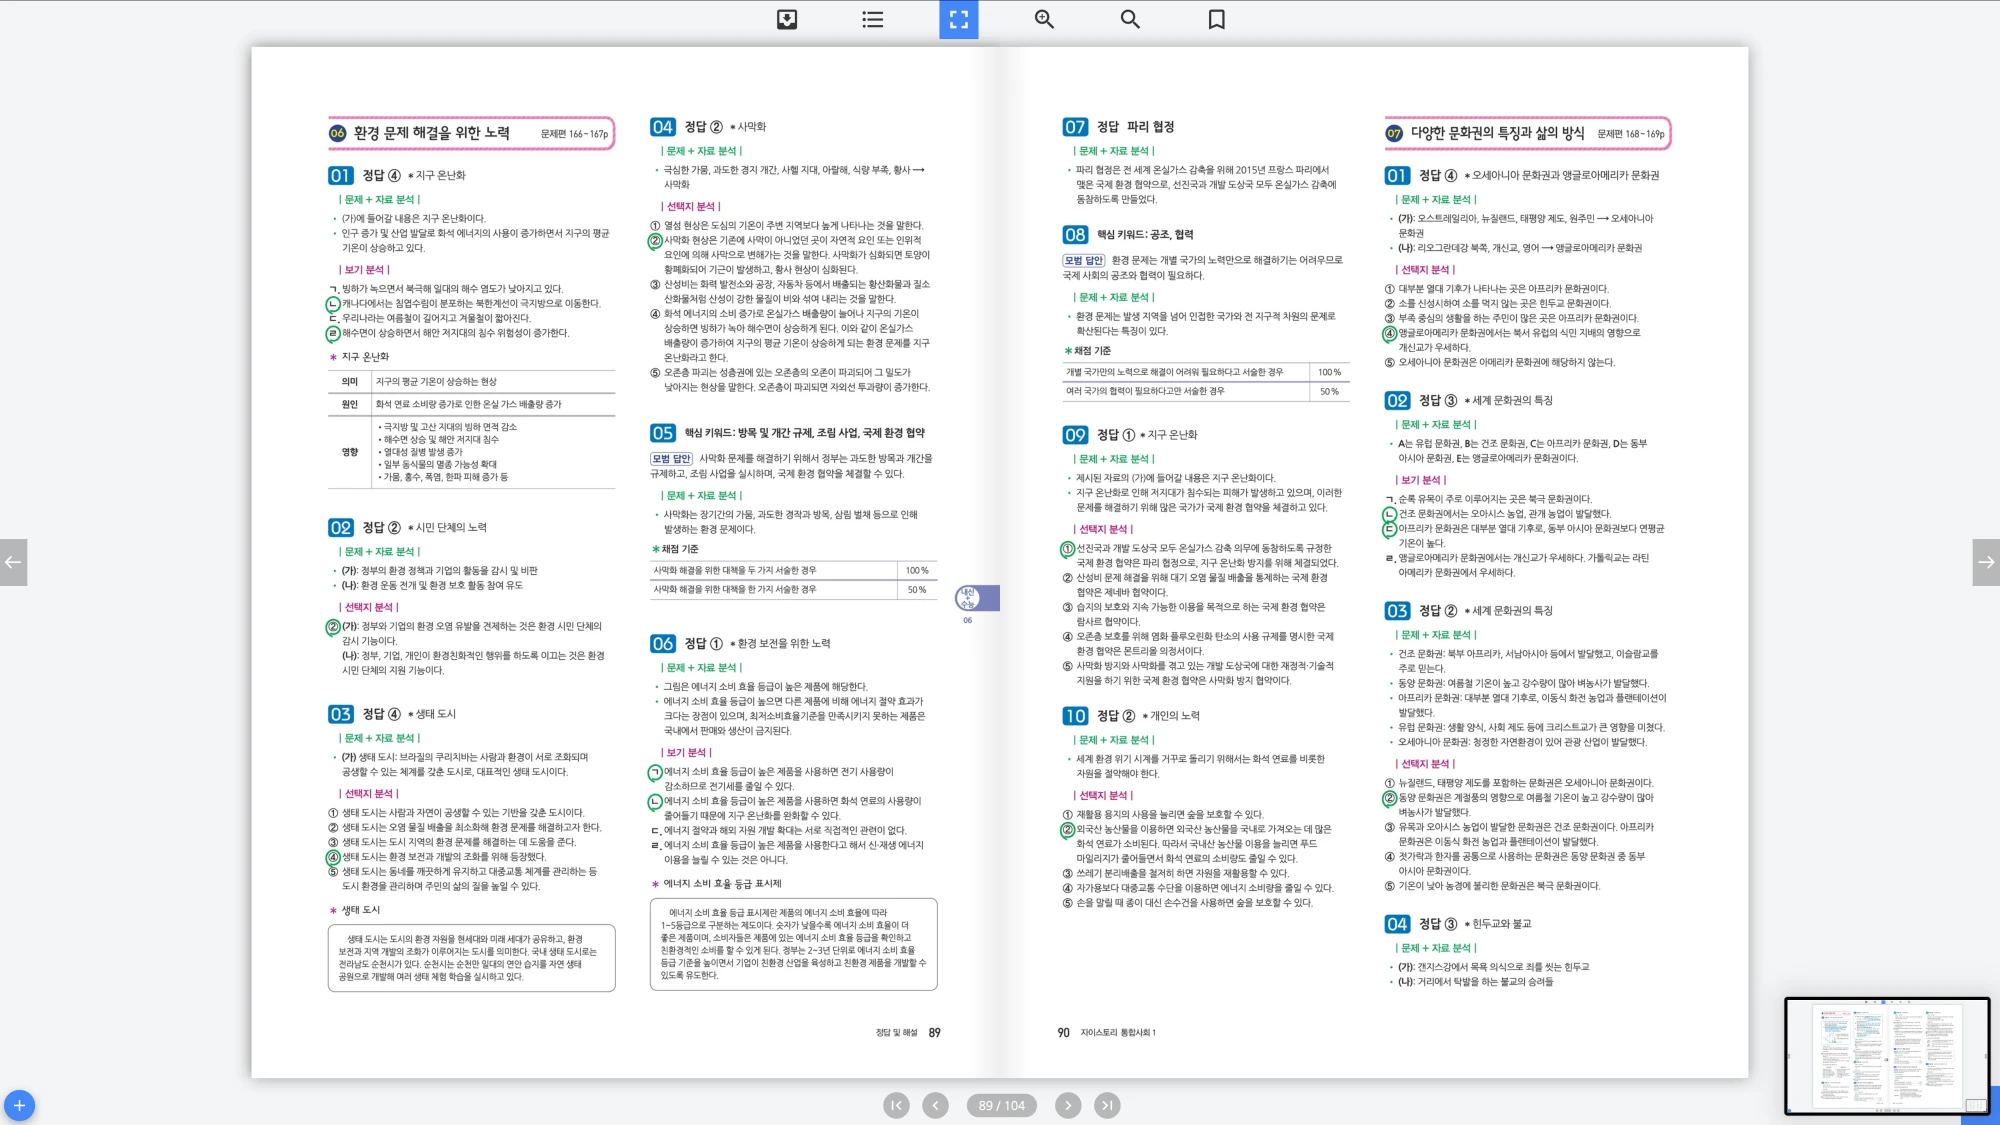Click the blue plus button
Image resolution: width=2000 pixels, height=1125 pixels.
(19, 1105)
